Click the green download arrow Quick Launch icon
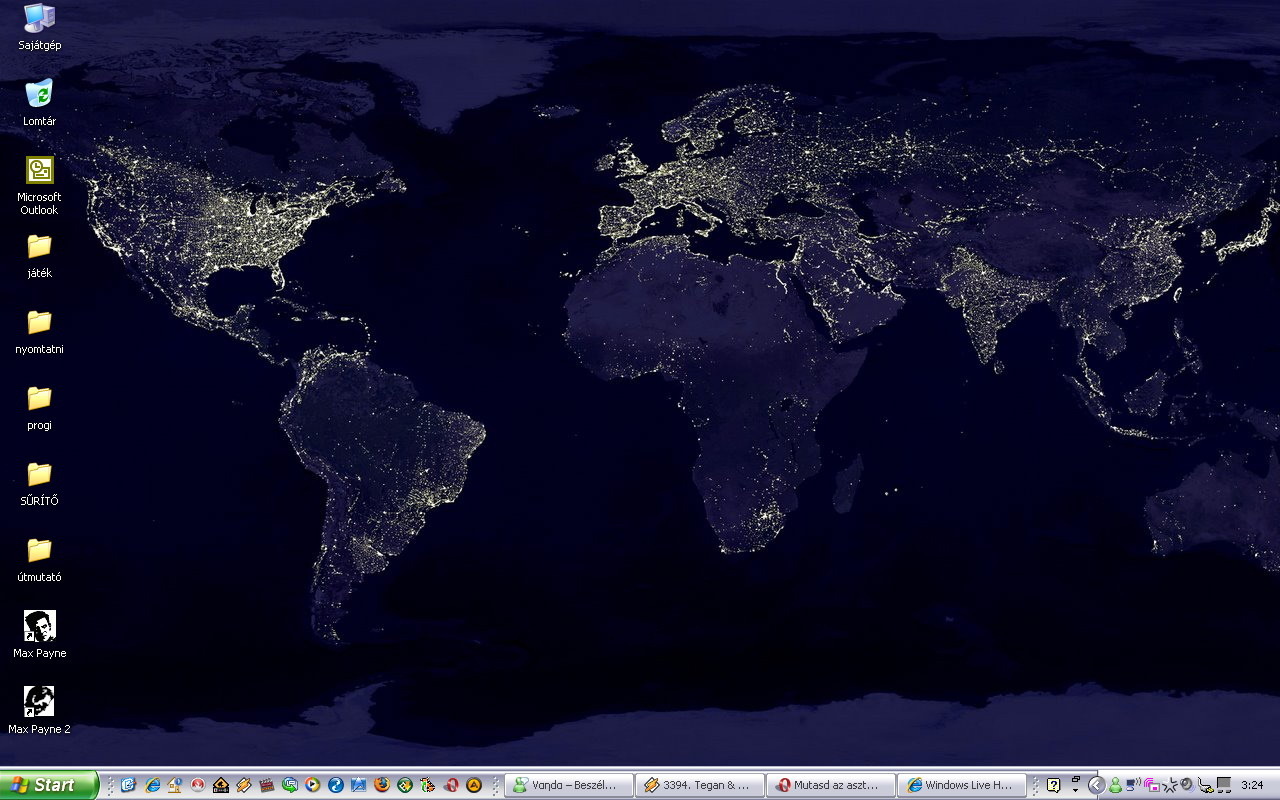The image size is (1280, 800). [x=405, y=785]
